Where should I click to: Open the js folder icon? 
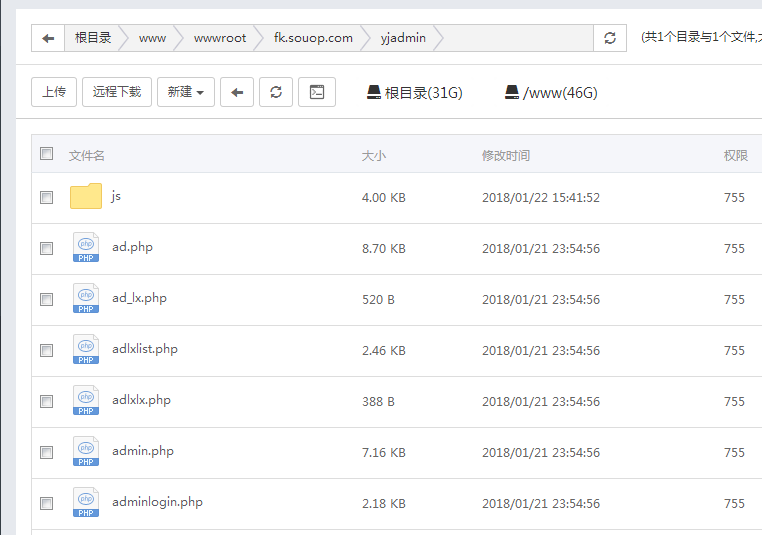pos(86,197)
